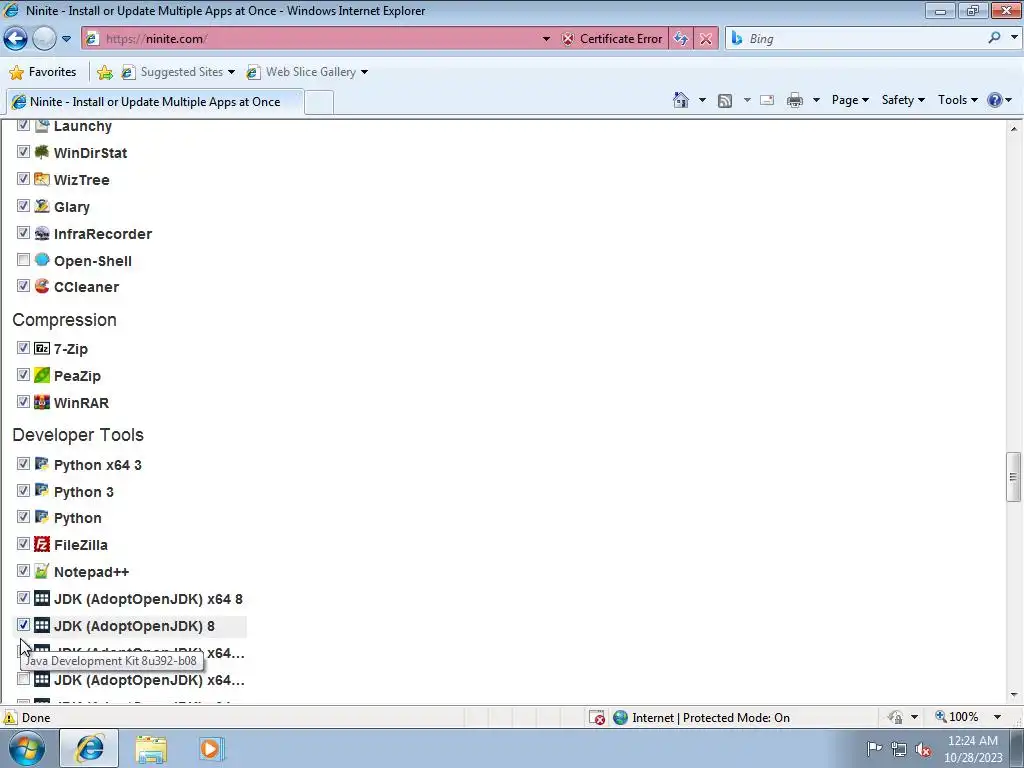1024x768 pixels.
Task: Click the vertical scrollbar thumb
Action: click(x=1014, y=477)
